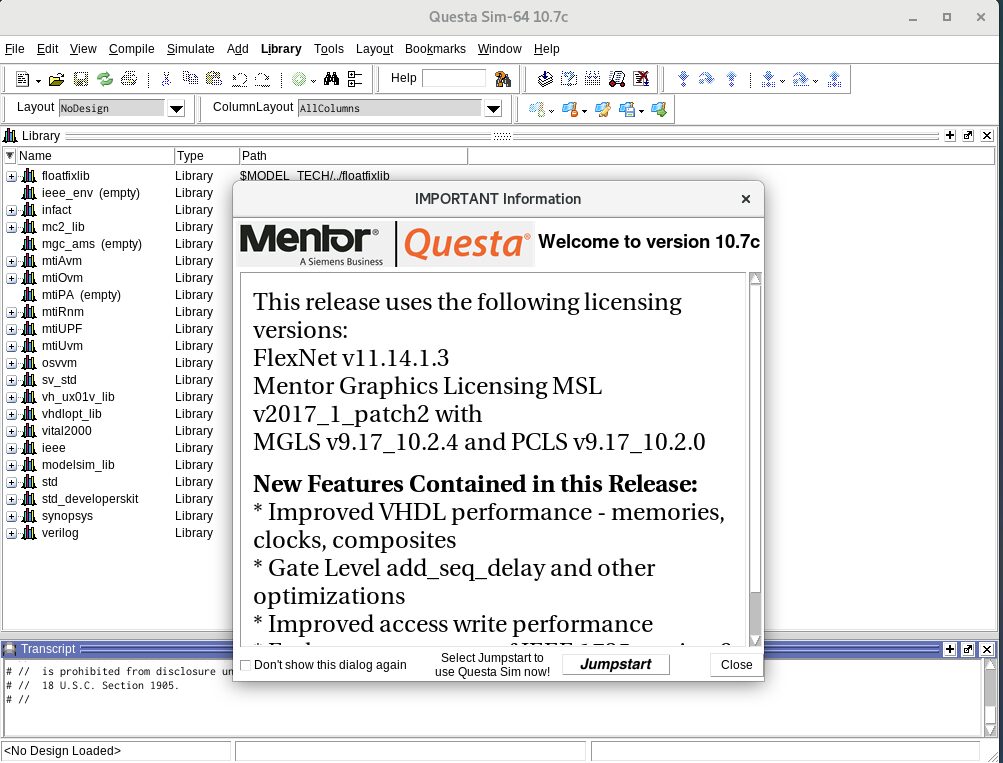Image resolution: width=1003 pixels, height=763 pixels.
Task: Expand the osvvm library node
Action: pyautogui.click(x=12, y=363)
